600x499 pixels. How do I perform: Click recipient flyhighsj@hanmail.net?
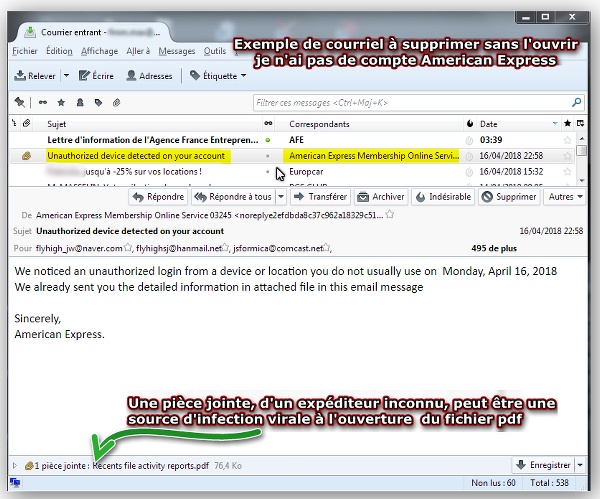(x=179, y=248)
